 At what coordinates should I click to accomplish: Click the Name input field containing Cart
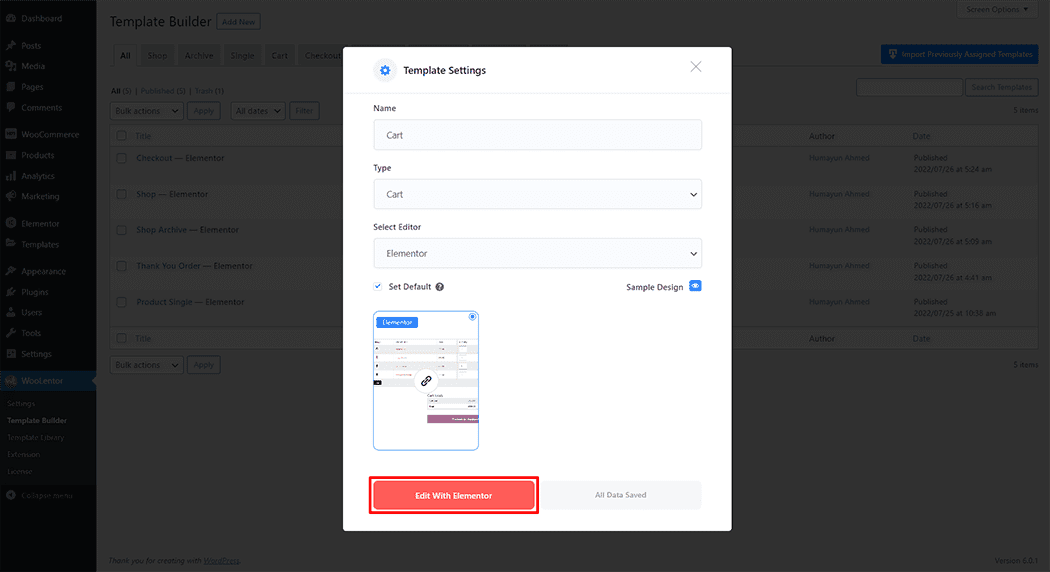(x=537, y=135)
